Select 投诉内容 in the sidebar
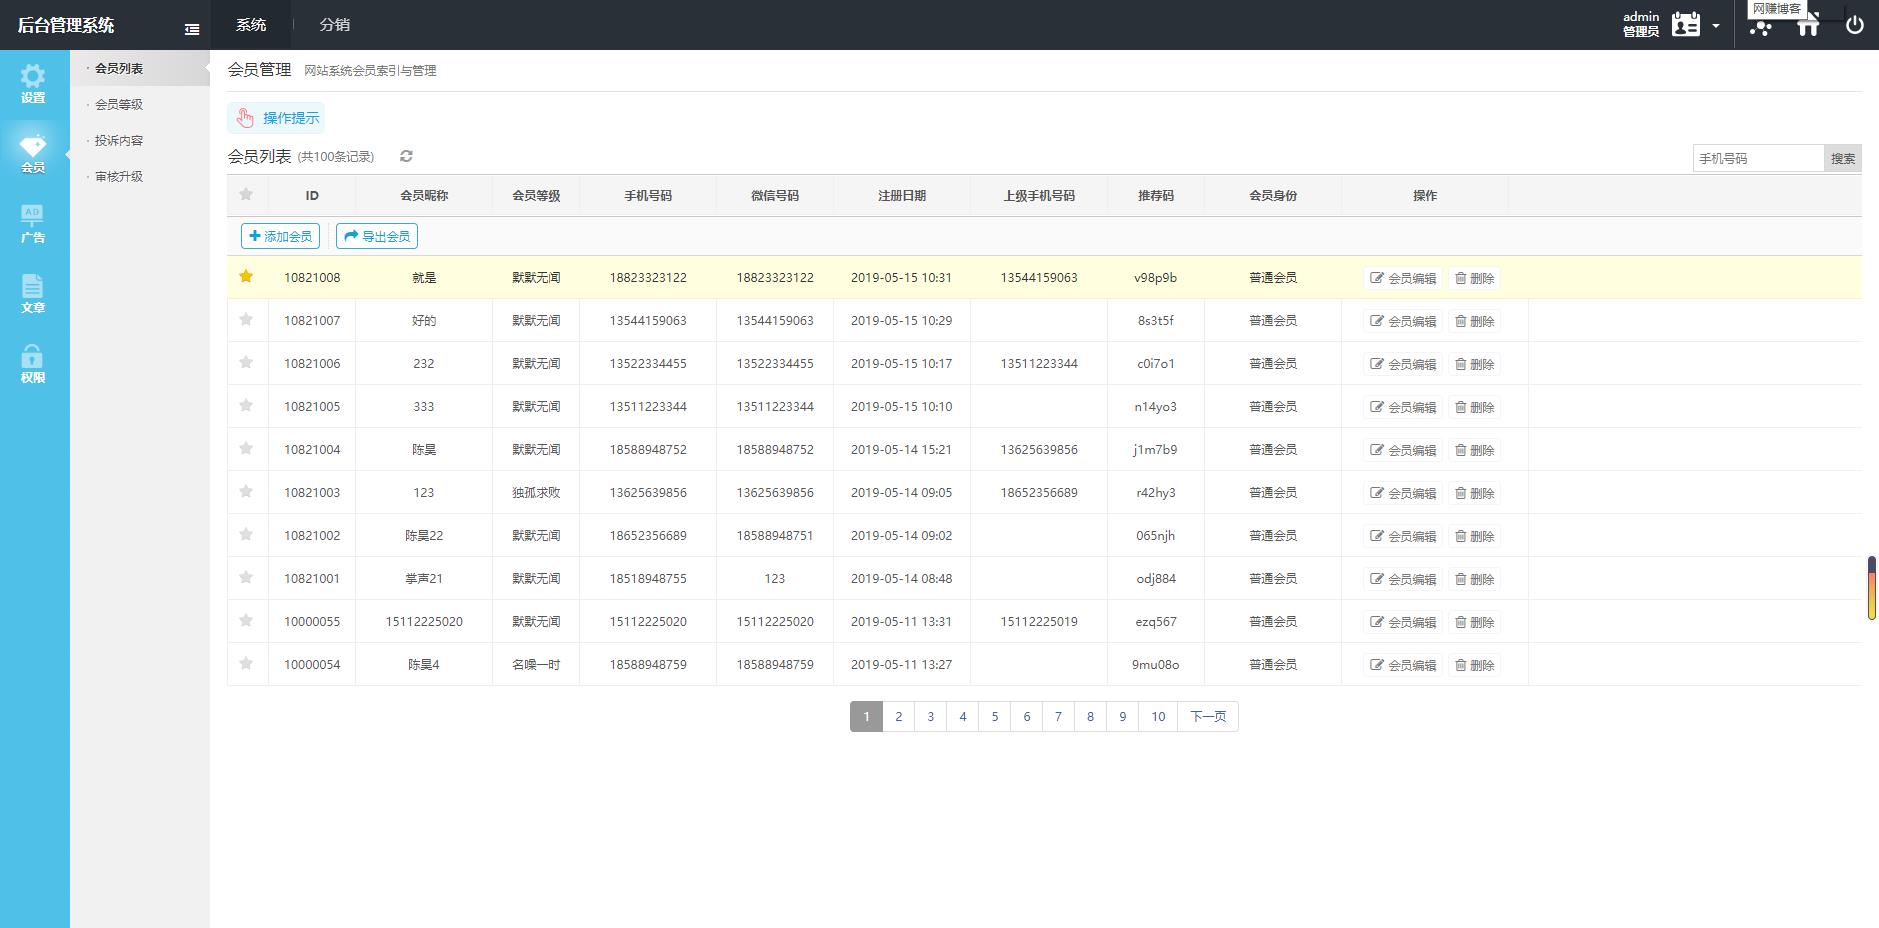 (119, 140)
